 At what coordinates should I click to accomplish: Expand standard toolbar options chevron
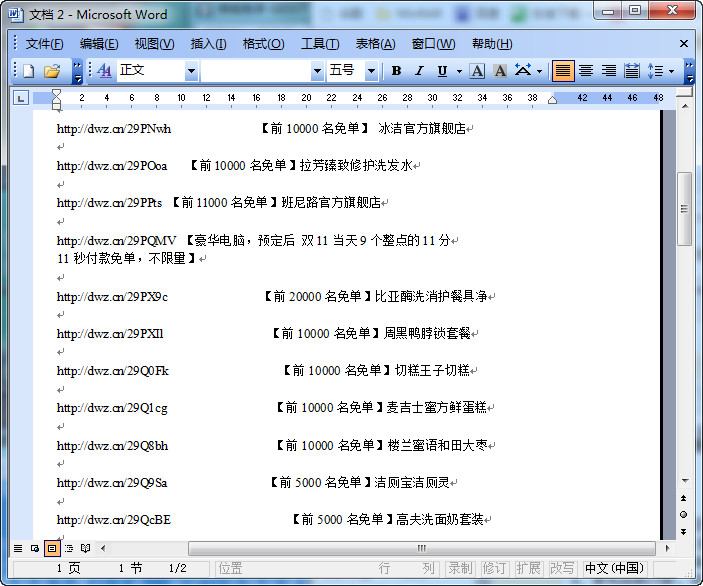point(78,71)
